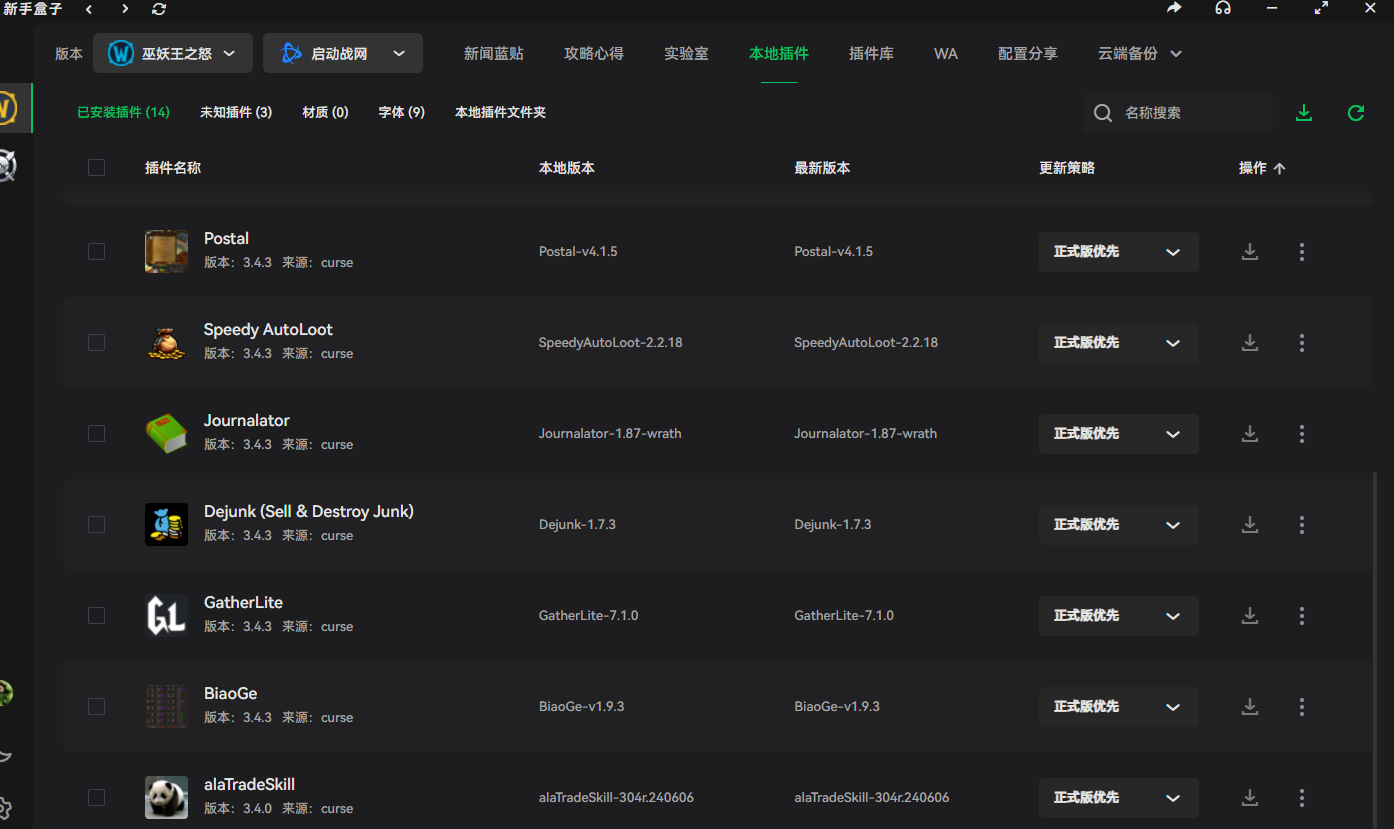The height and width of the screenshot is (829, 1394).
Task: Click the download icon for GatherLite
Action: point(1250,616)
